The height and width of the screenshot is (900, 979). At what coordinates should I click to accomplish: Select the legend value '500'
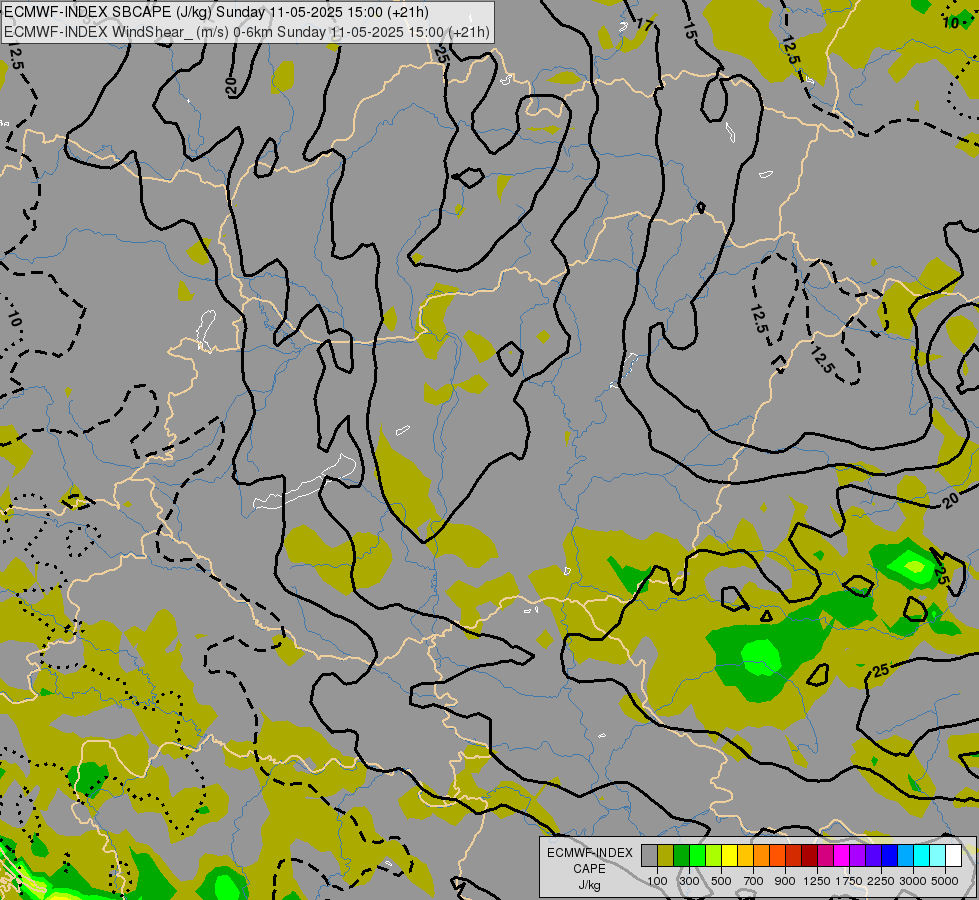721,881
